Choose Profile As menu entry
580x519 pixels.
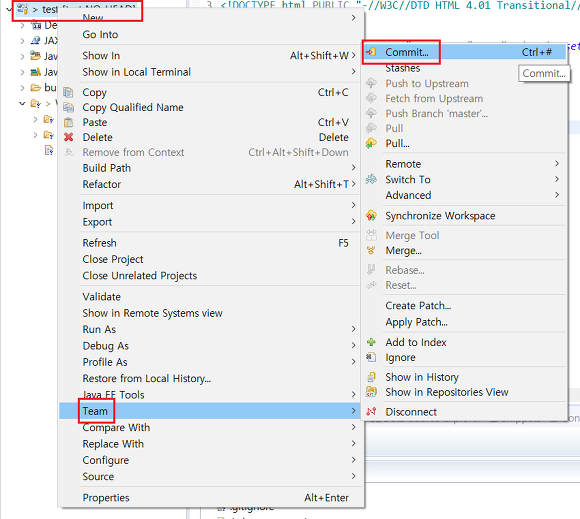211,362
